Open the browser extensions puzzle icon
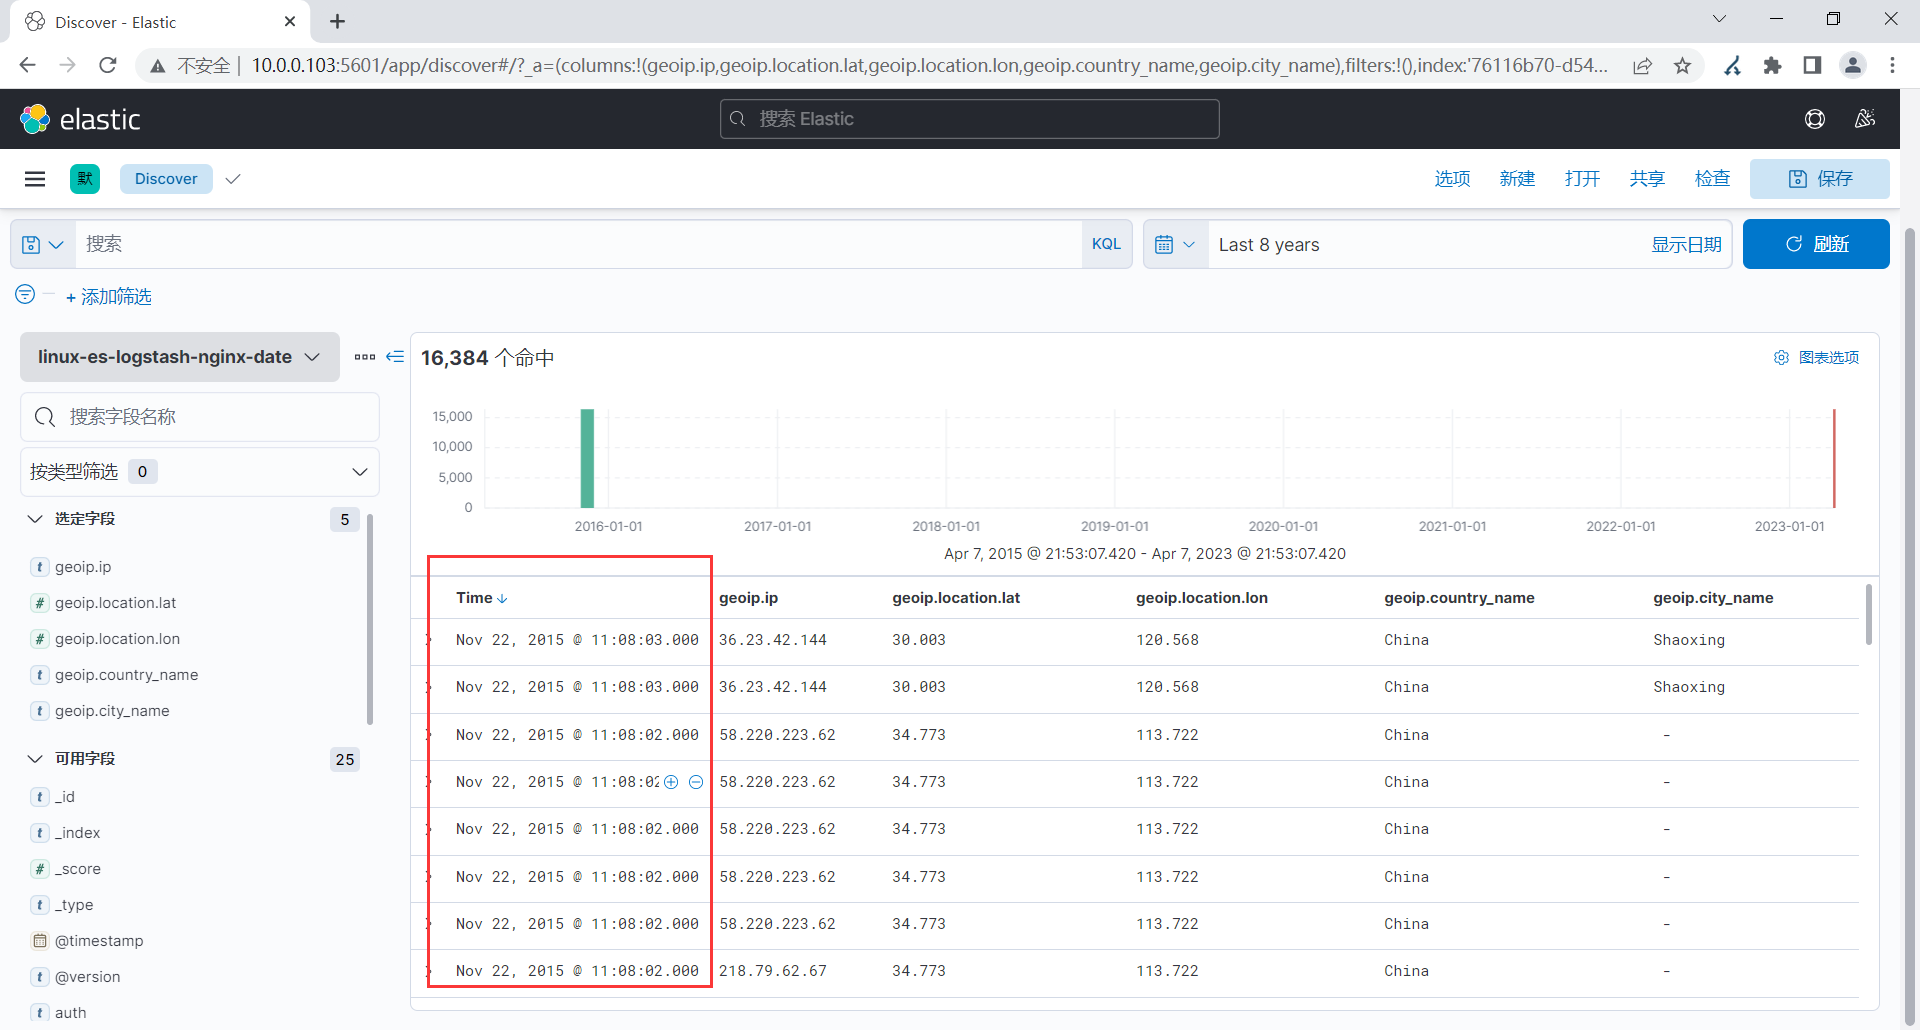1920x1030 pixels. coord(1773,65)
